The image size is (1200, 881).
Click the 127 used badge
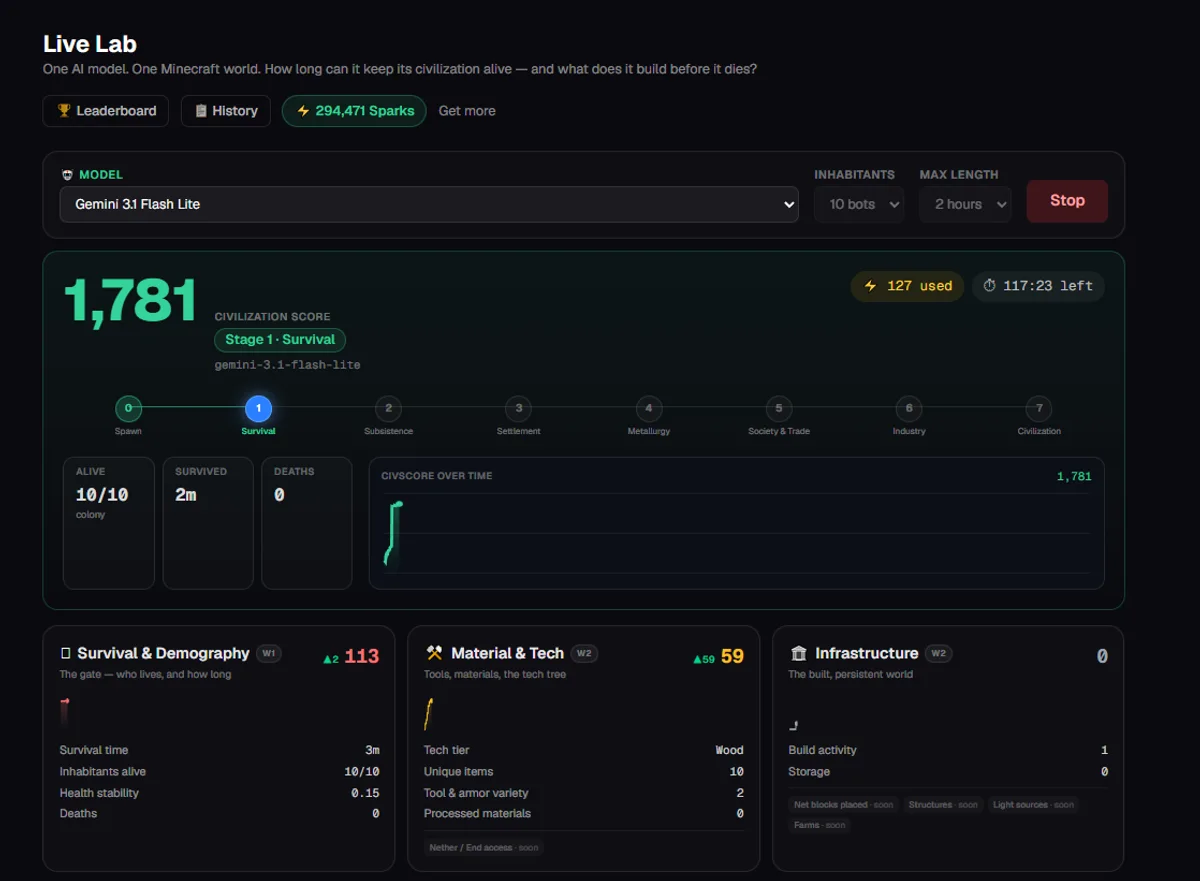pyautogui.click(x=908, y=286)
